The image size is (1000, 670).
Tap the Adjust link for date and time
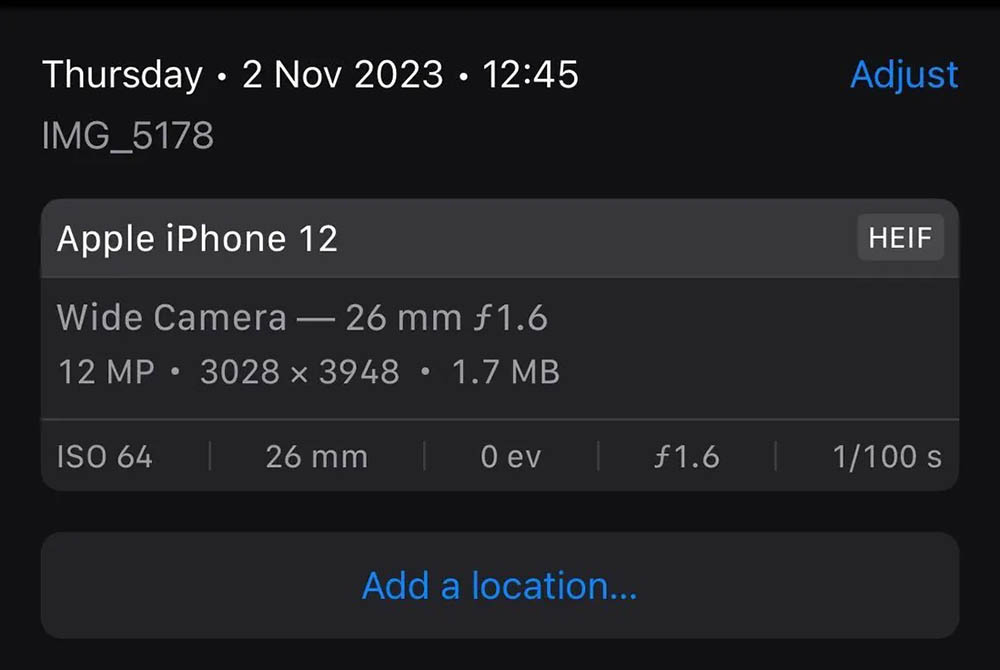(x=903, y=75)
